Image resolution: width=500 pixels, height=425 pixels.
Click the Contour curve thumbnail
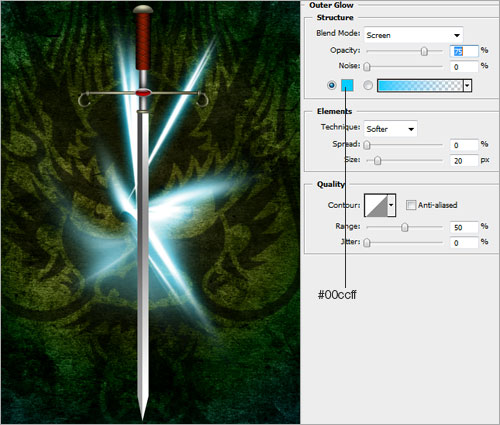(x=376, y=205)
